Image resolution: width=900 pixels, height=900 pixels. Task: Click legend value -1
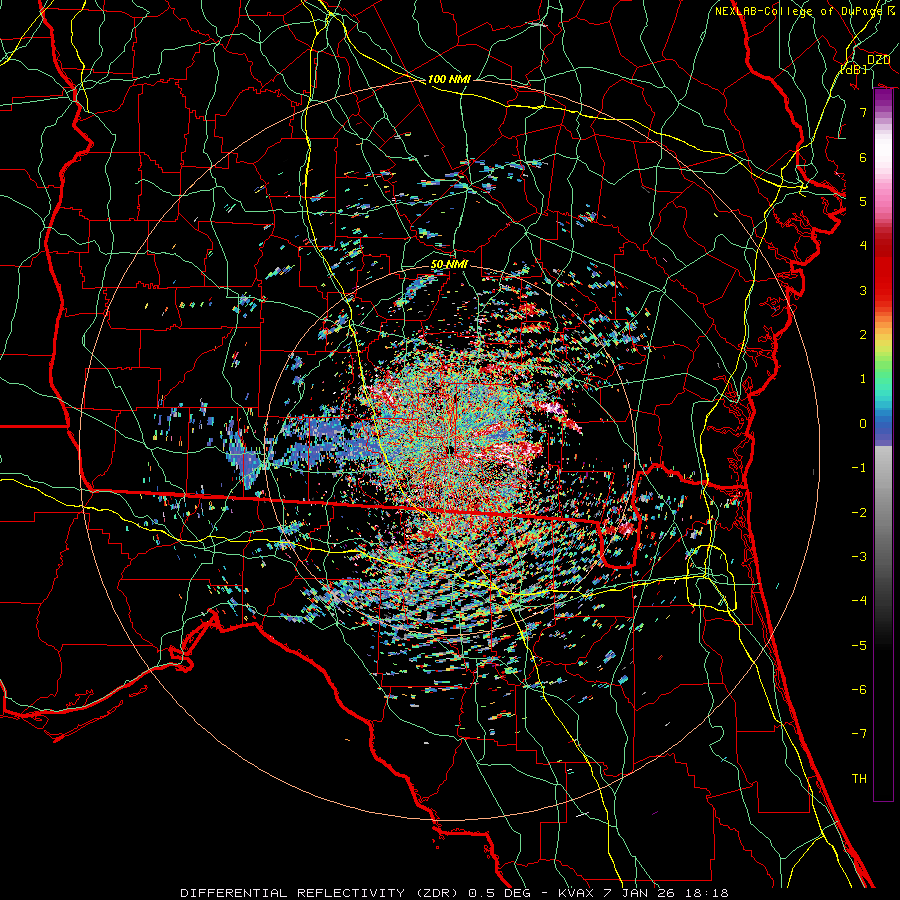(859, 468)
